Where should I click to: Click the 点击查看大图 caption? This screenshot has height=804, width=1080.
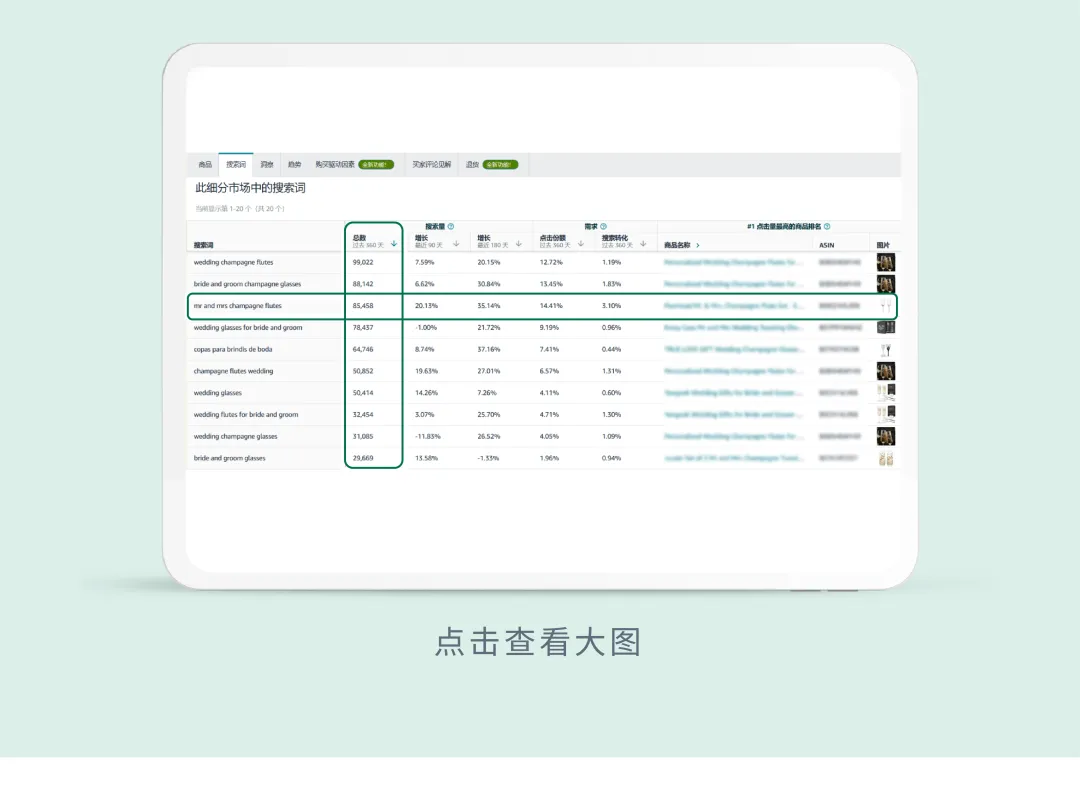pos(539,642)
